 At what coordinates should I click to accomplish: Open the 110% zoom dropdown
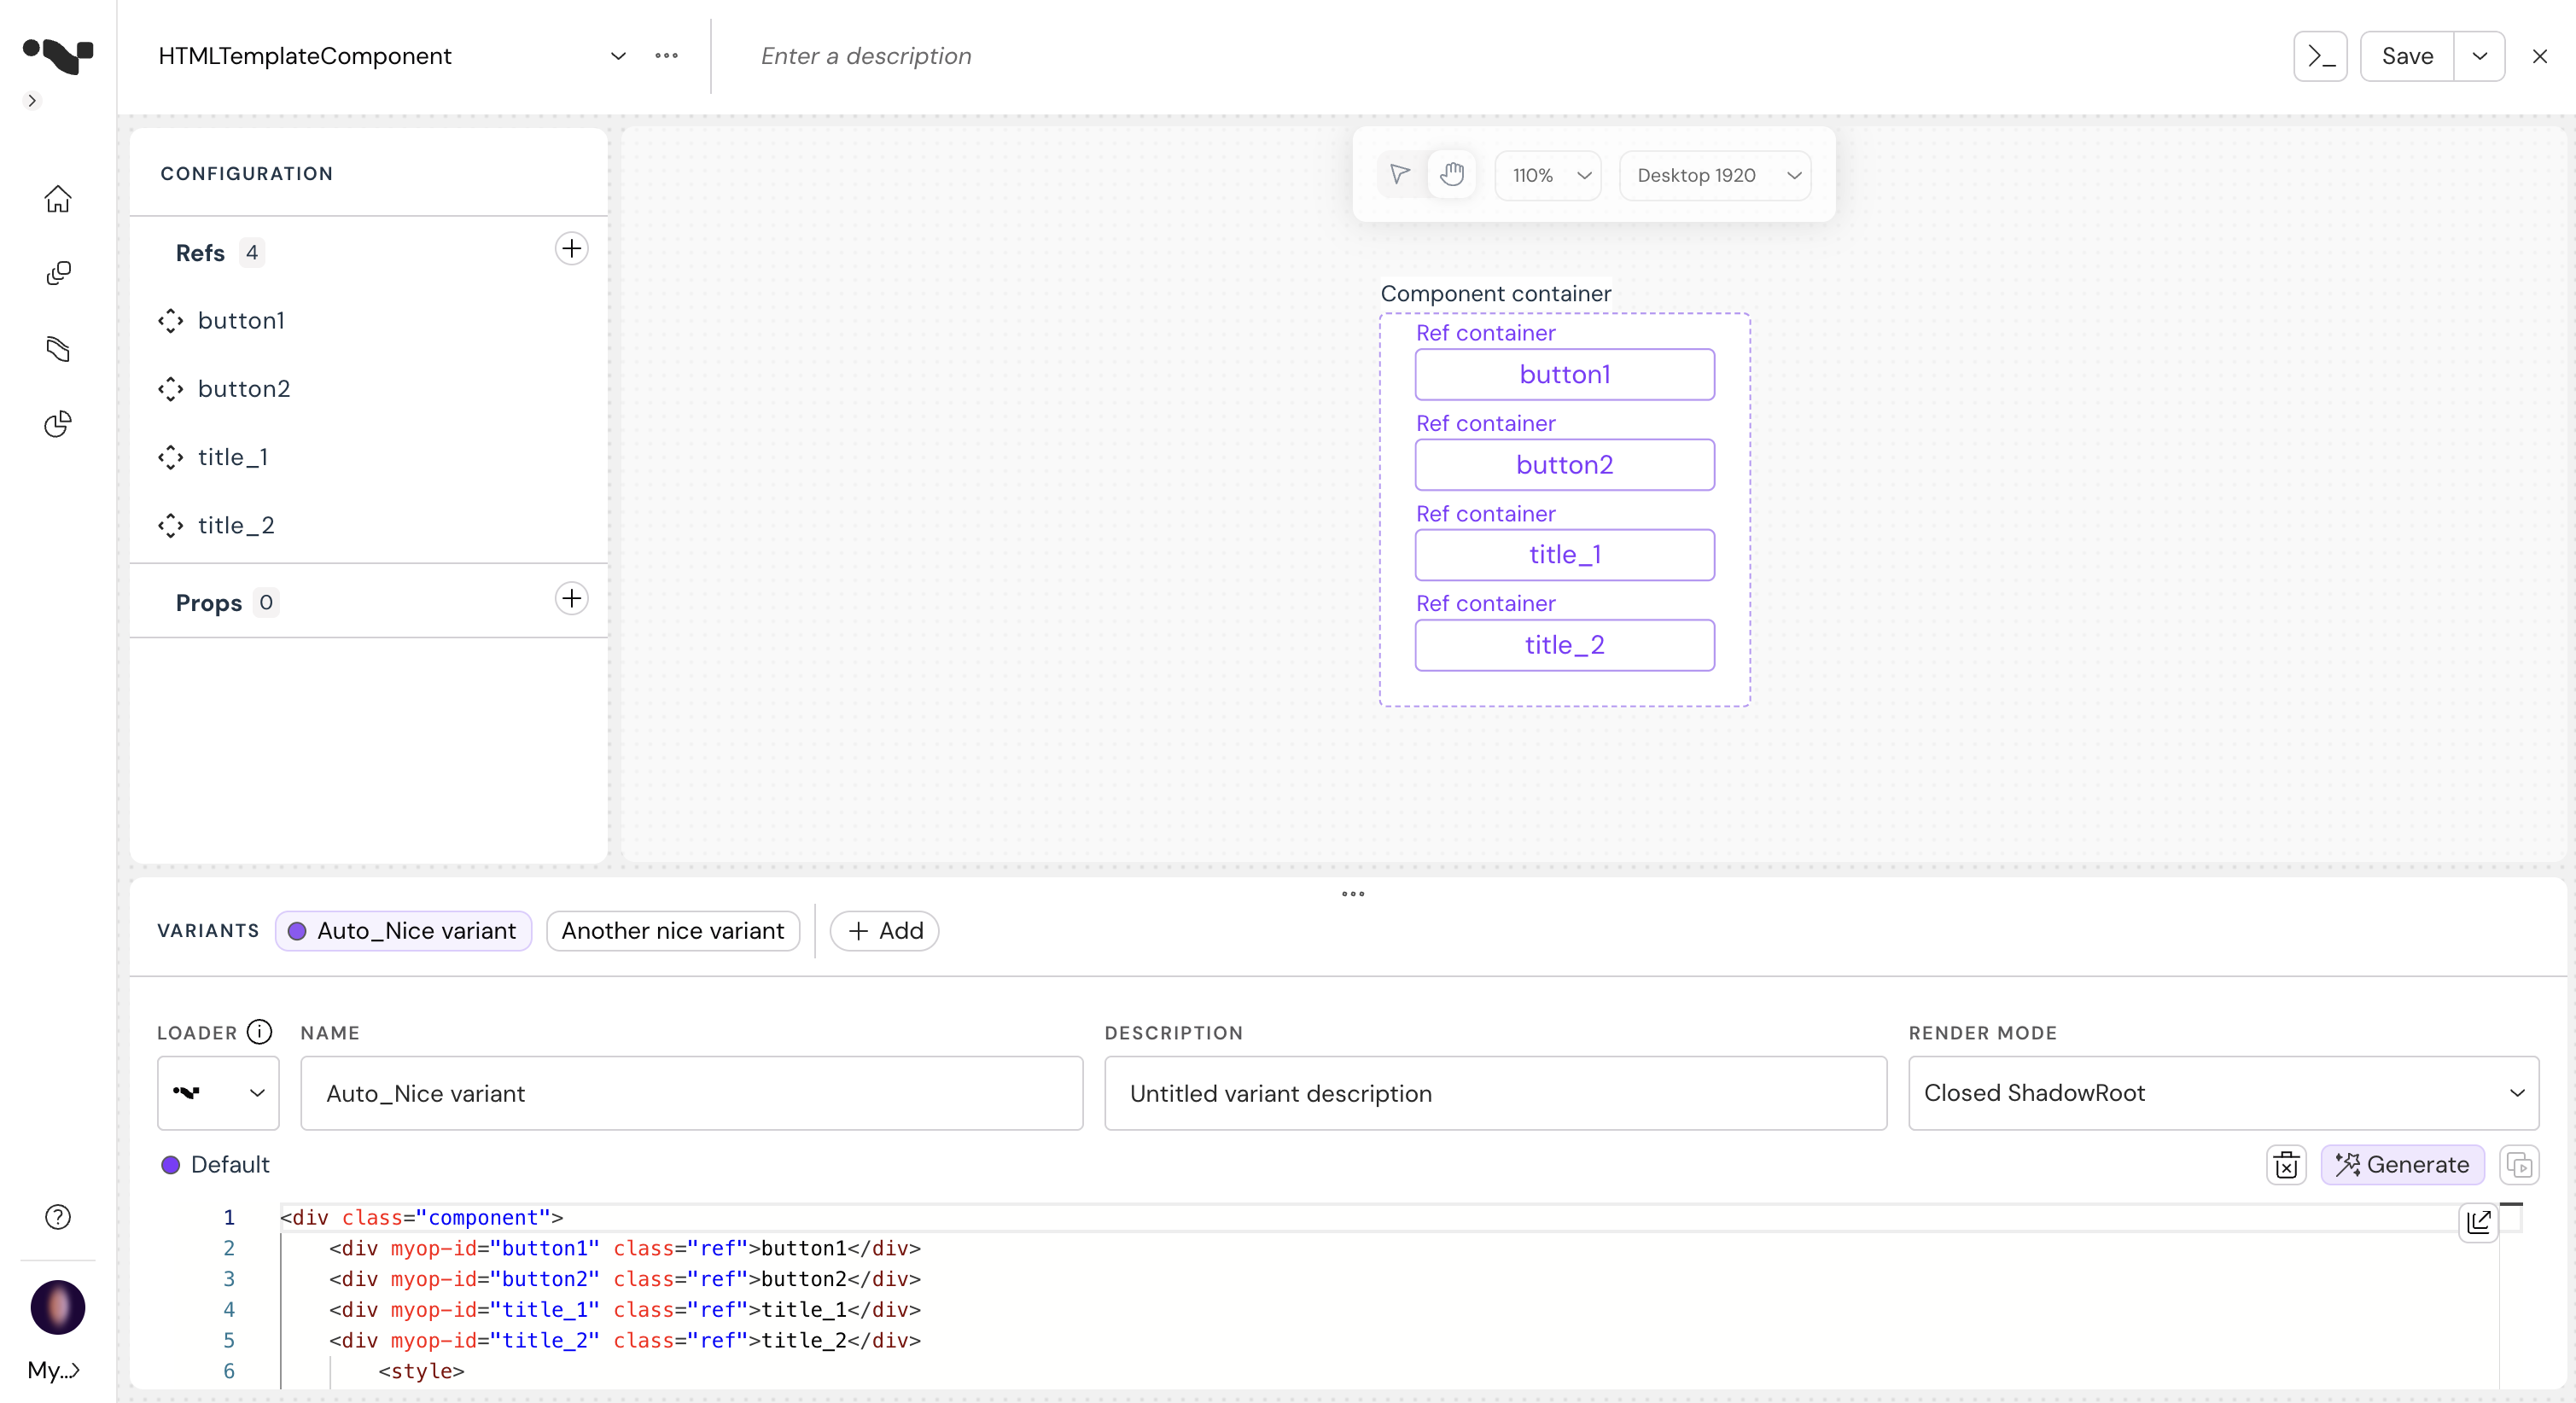coord(1548,175)
